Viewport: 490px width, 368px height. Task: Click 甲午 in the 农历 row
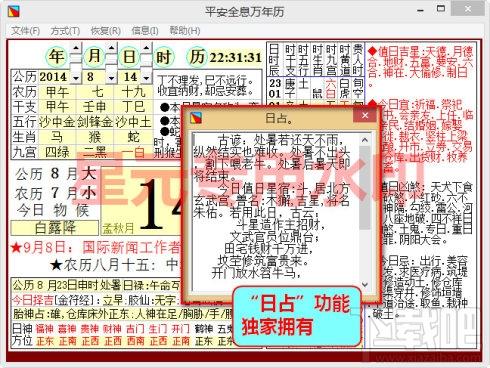click(57, 92)
